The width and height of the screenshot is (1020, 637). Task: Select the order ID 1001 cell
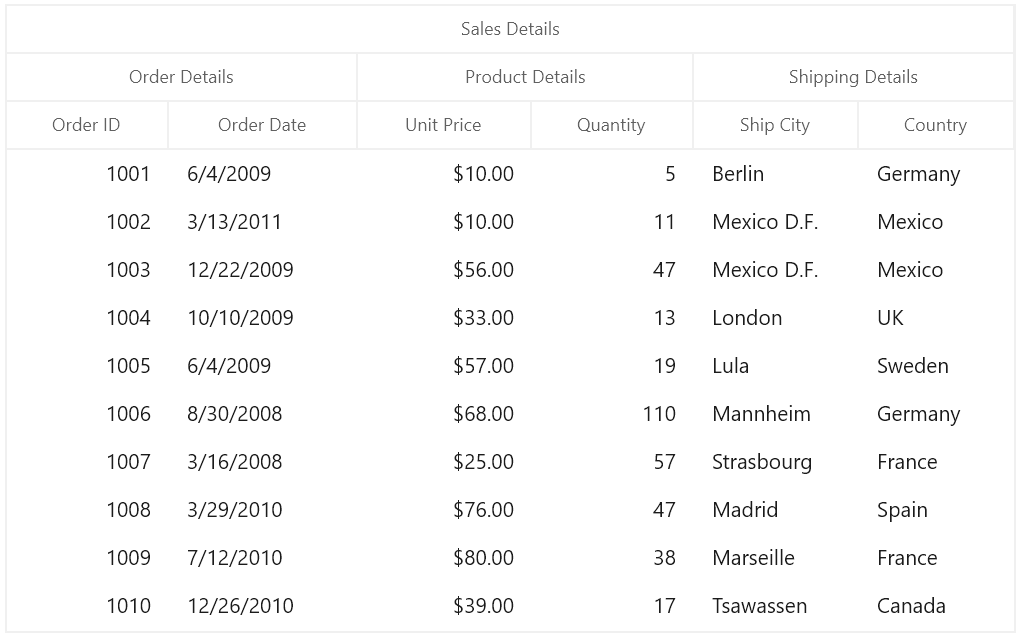[87, 174]
